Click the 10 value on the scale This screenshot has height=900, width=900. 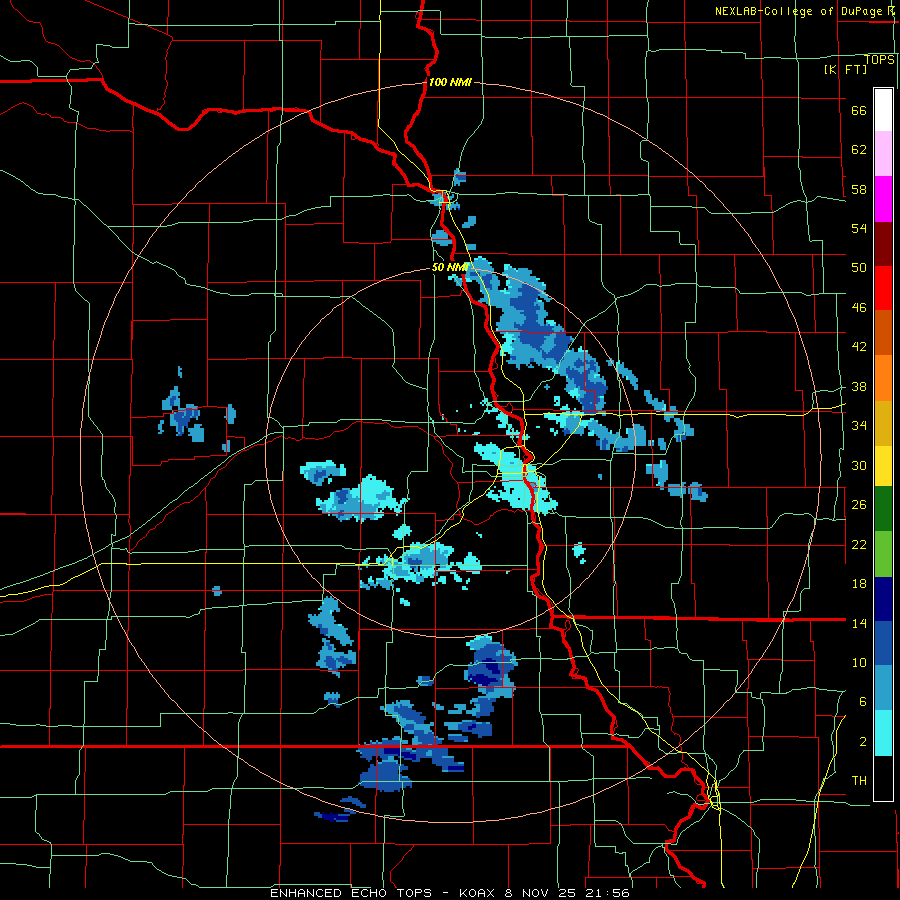tap(859, 662)
